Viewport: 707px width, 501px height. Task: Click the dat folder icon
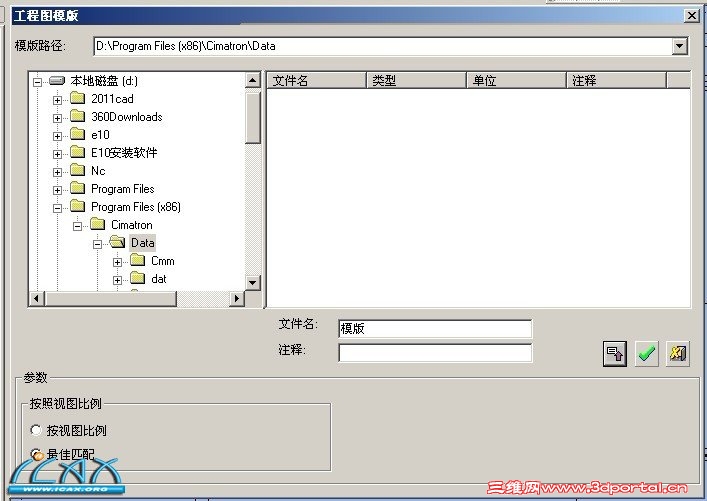tap(138, 278)
